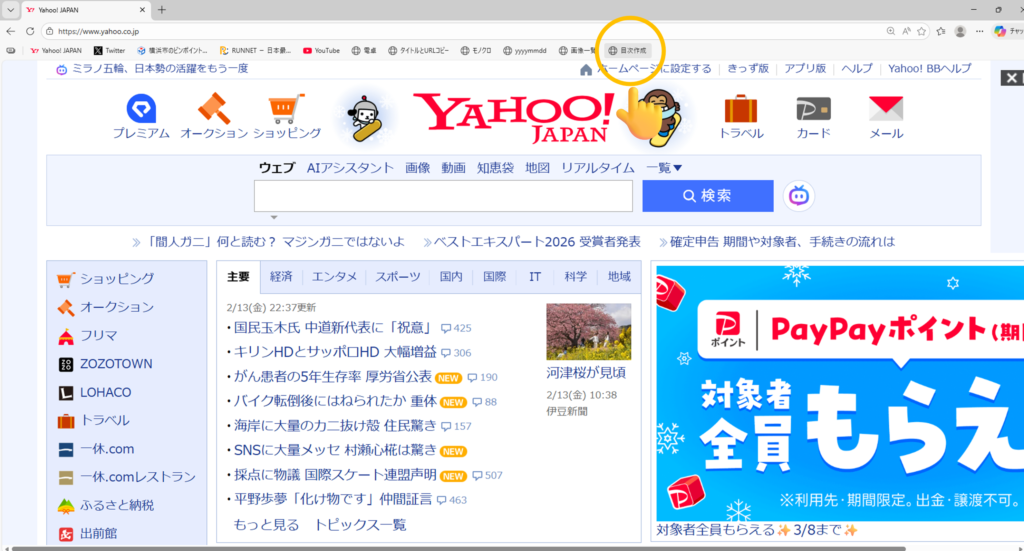Click the カード icon in header
Image resolution: width=1024 pixels, height=551 pixels.
point(813,109)
